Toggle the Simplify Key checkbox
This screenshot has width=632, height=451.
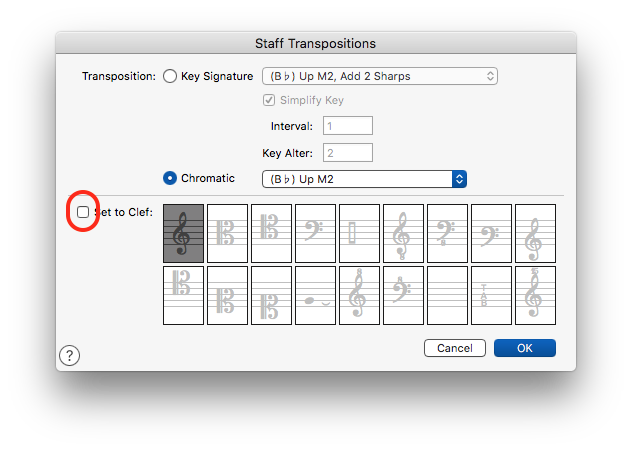pyautogui.click(x=268, y=101)
